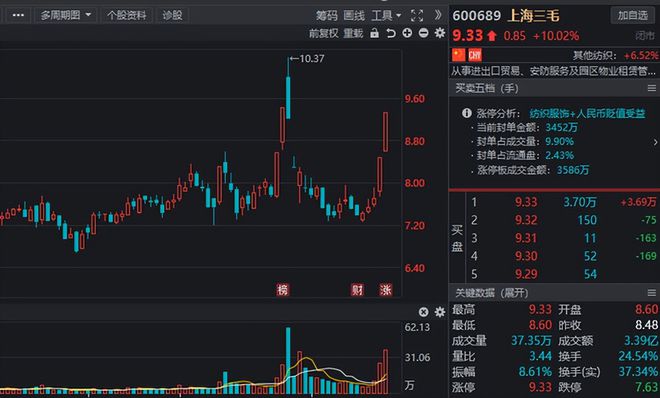
Task: Click the 涨 marker on the chart
Action: (386, 289)
